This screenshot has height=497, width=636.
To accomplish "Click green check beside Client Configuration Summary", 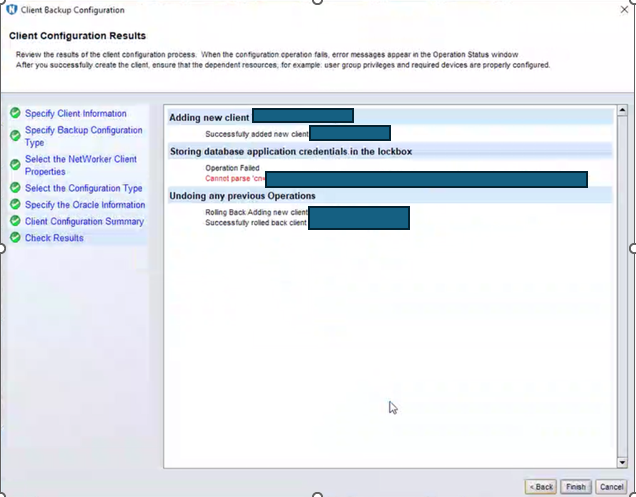I will click(15, 221).
